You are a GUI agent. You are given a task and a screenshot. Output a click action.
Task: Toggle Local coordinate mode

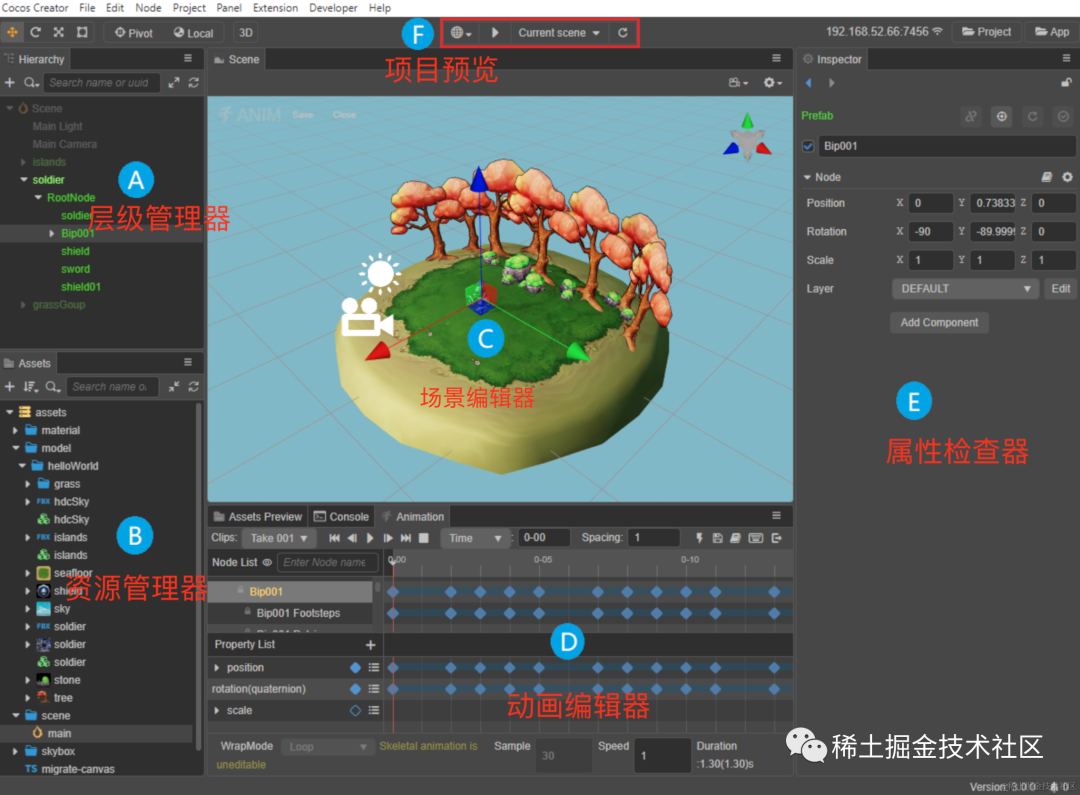click(x=194, y=32)
